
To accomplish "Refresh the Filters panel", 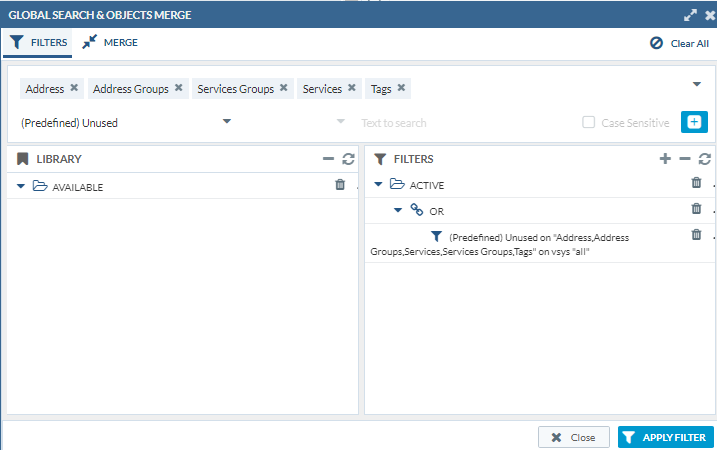I will [x=705, y=159].
